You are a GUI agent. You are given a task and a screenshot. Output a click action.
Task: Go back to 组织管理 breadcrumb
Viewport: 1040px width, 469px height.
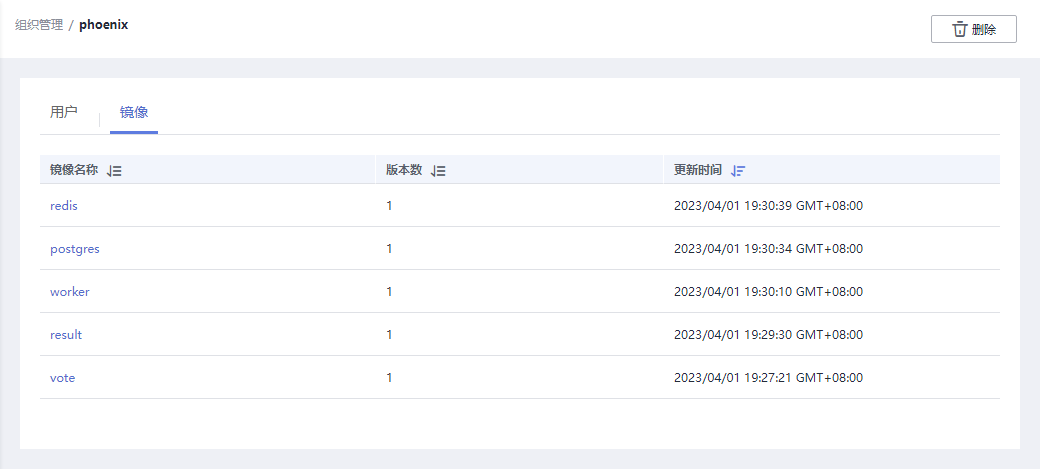click(x=39, y=25)
